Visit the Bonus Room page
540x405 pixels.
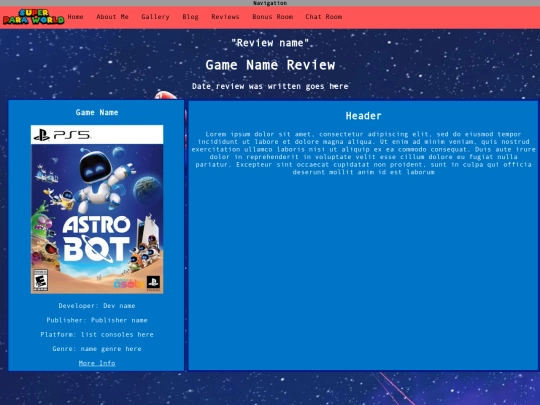coord(272,17)
